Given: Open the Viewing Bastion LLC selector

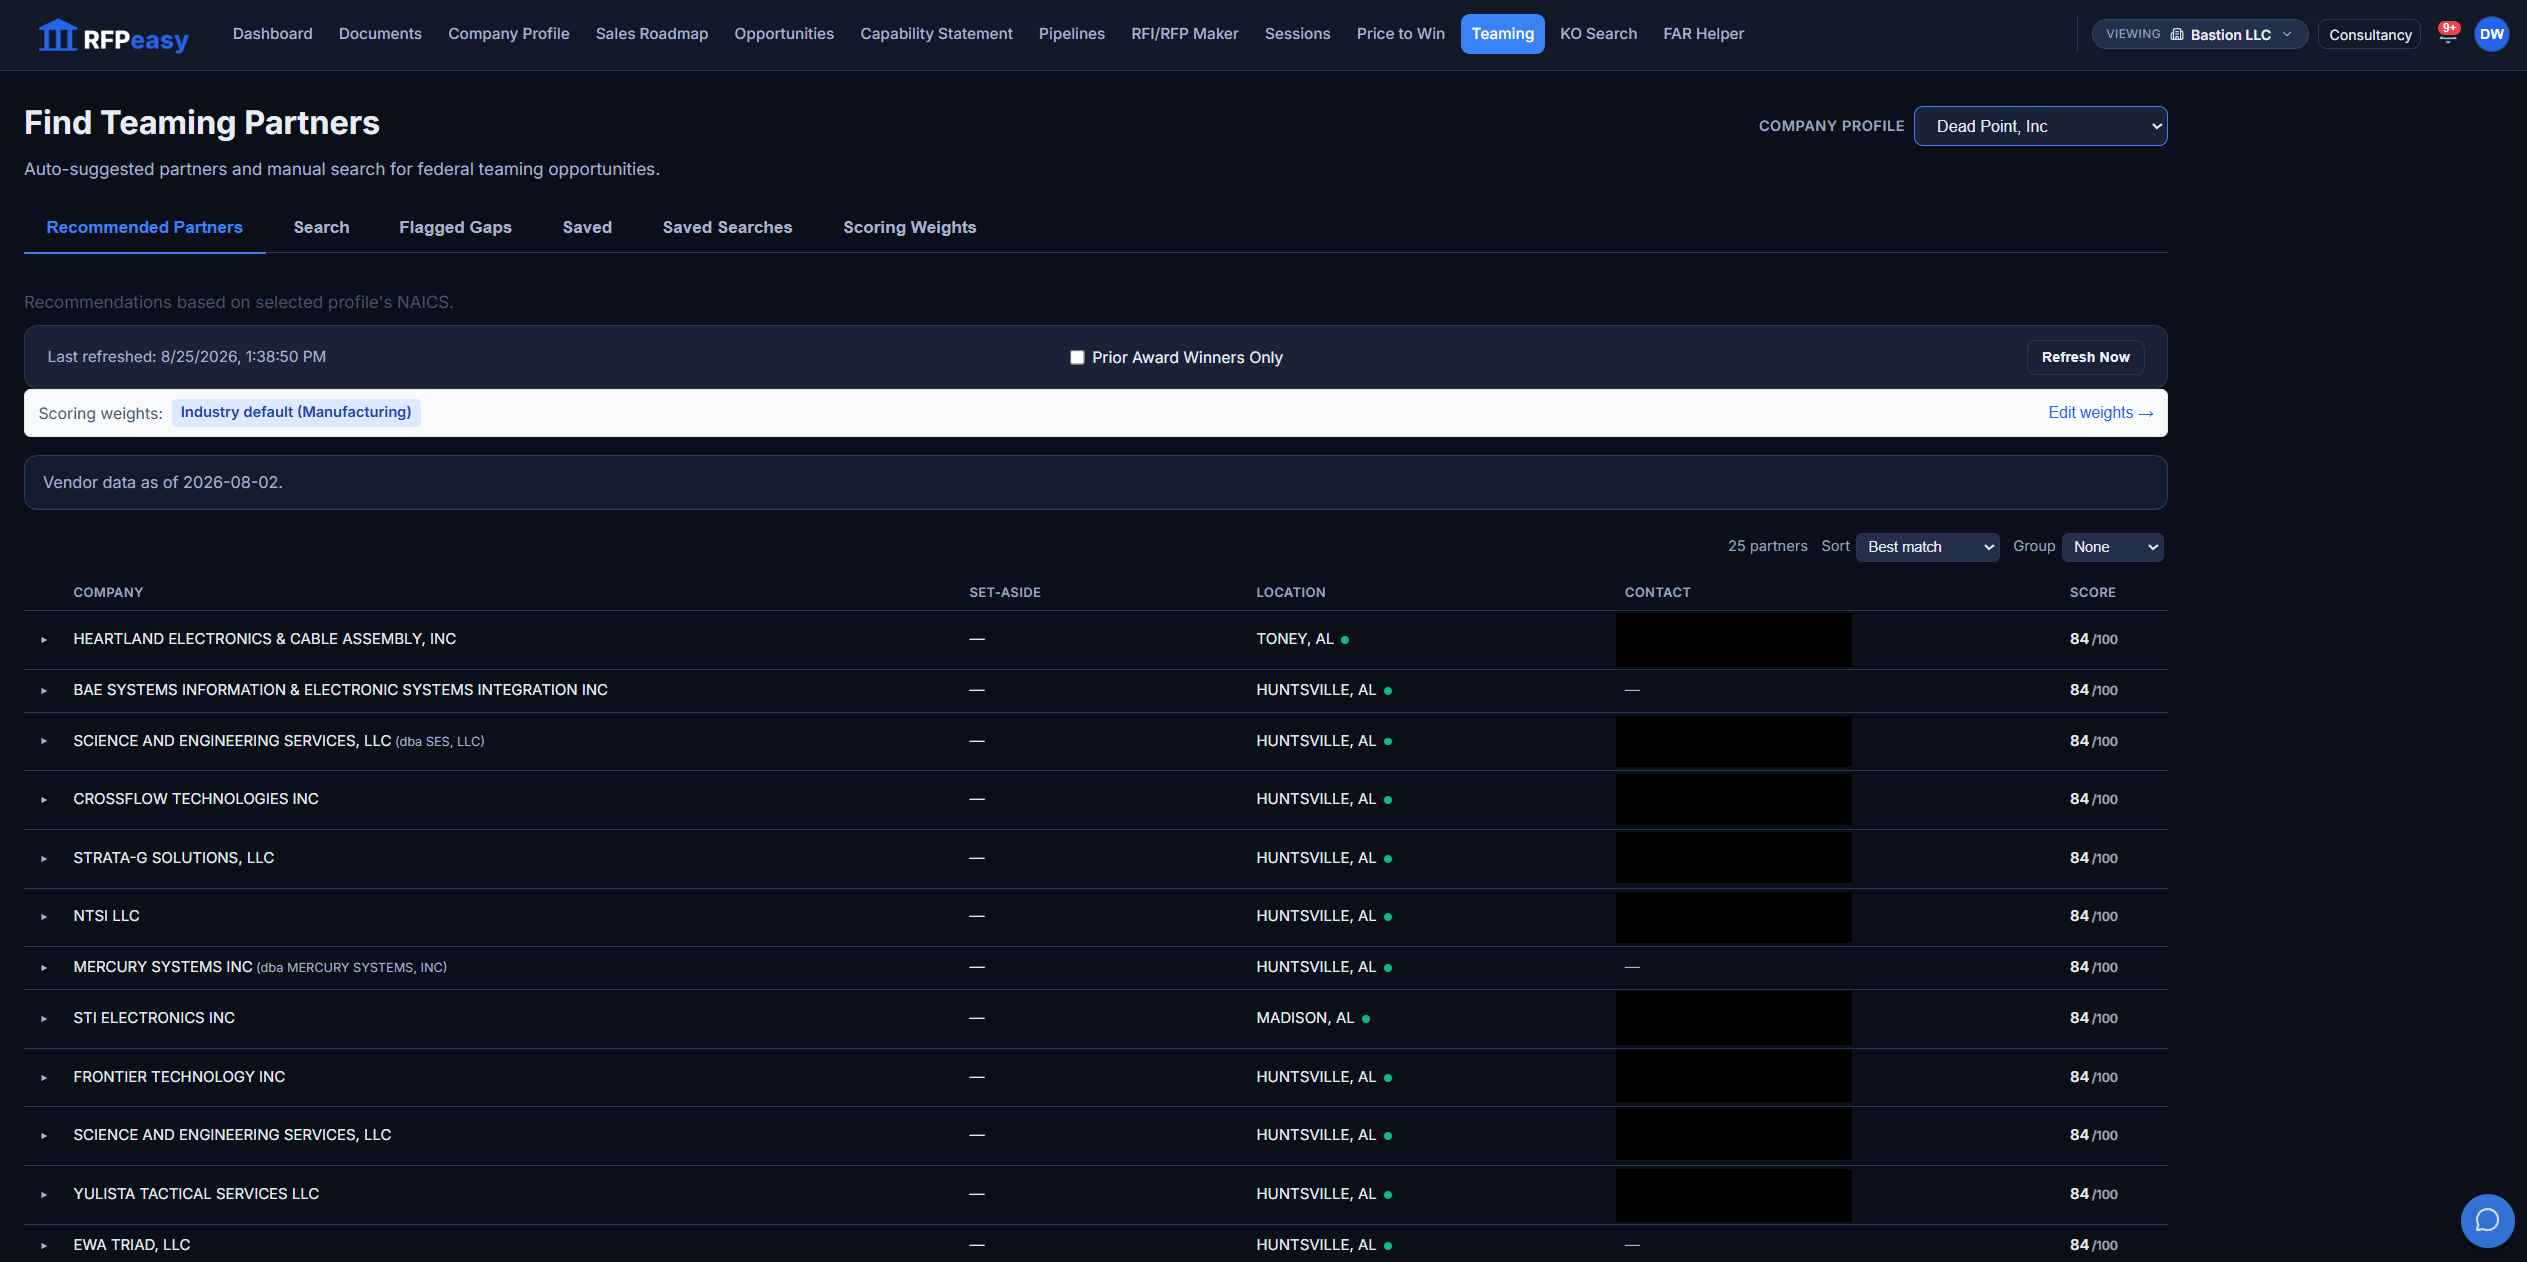Looking at the screenshot, I should pyautogui.click(x=2199, y=34).
